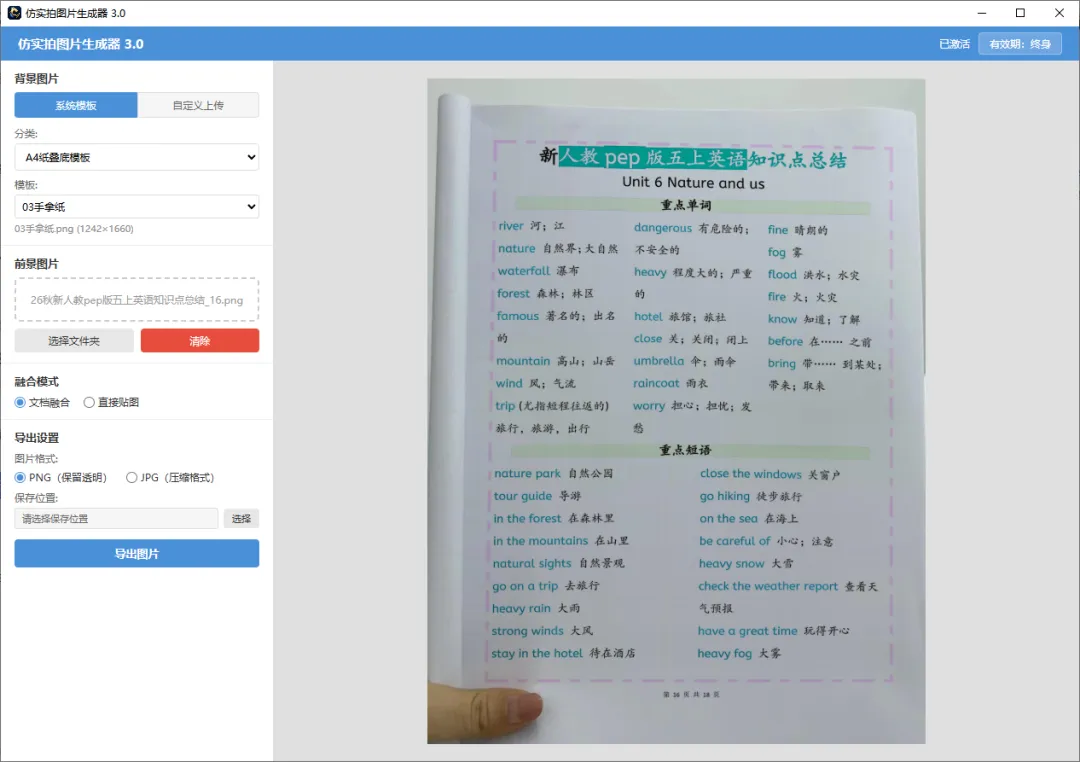The image size is (1080, 762).
Task: Click the 导出图片 export button
Action: (136, 553)
